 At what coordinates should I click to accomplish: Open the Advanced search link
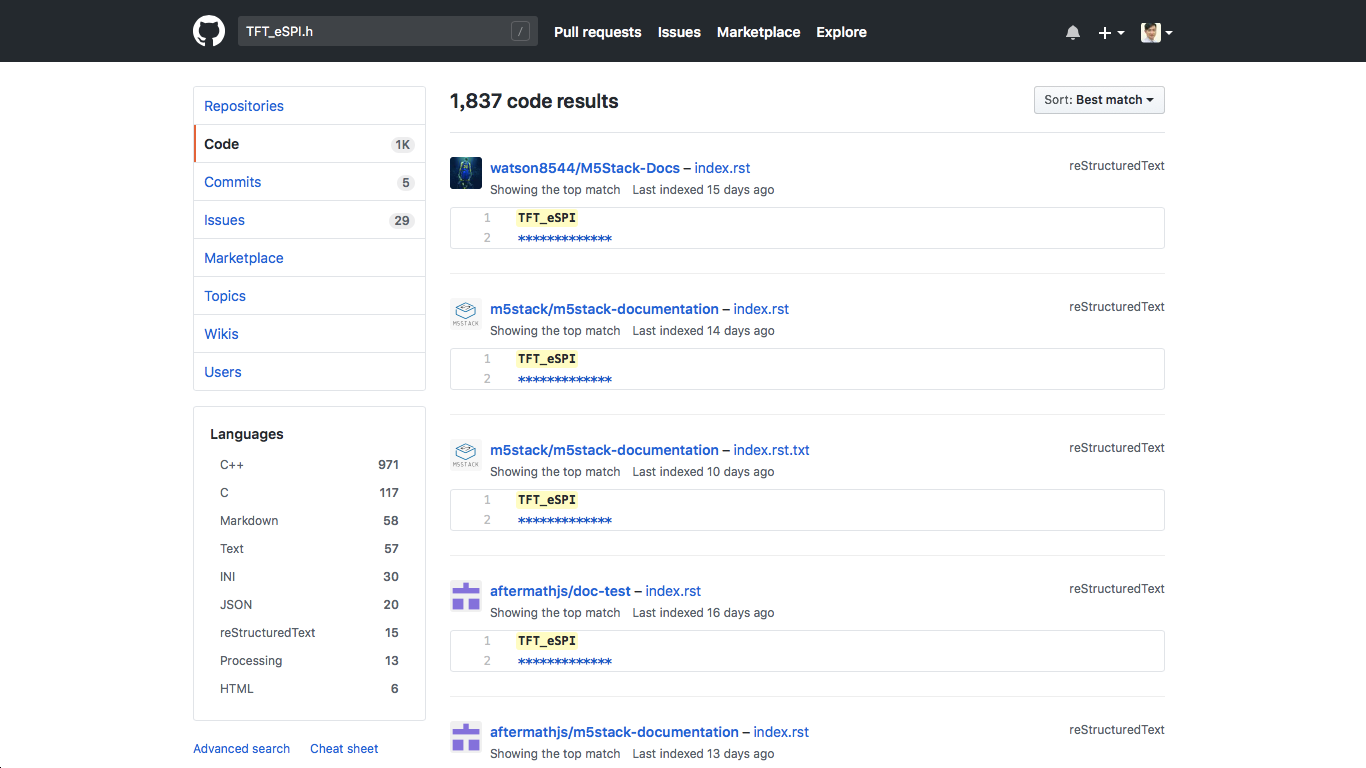click(x=241, y=749)
